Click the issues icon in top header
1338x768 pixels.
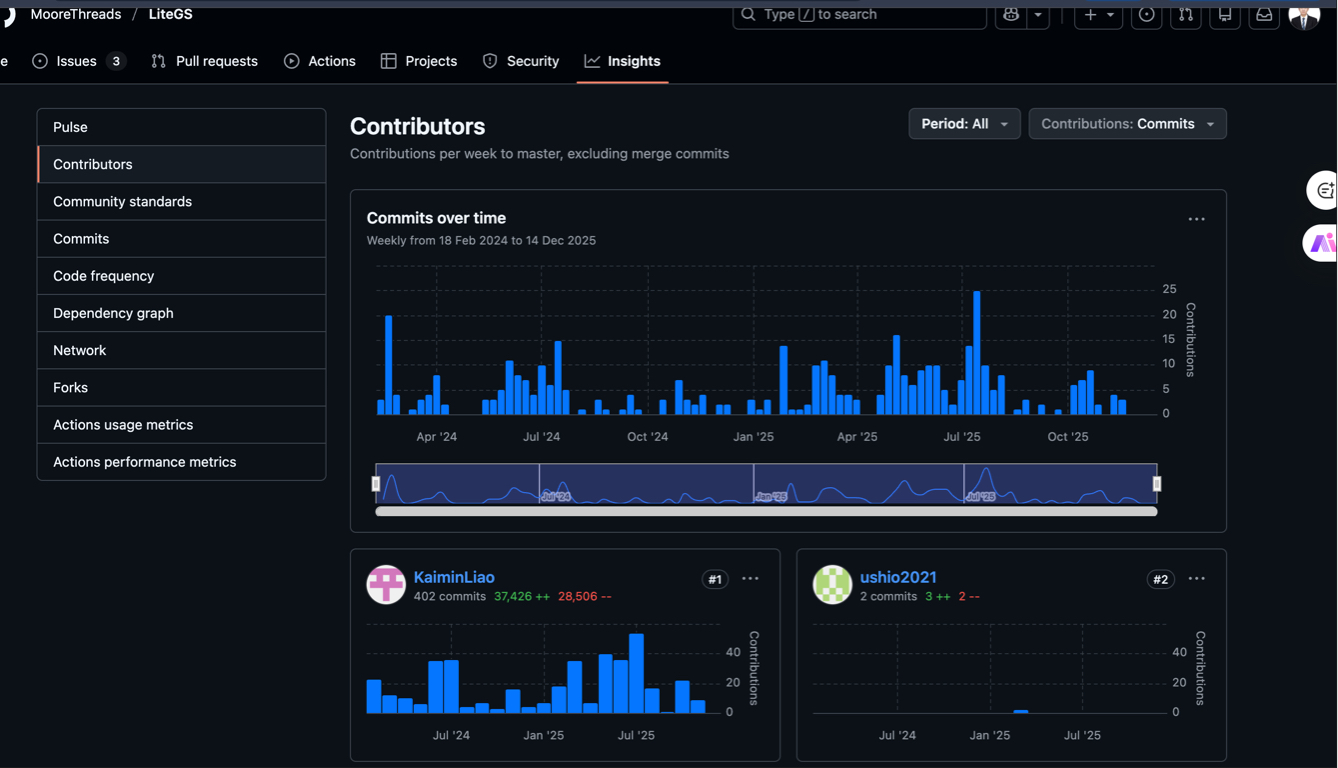[x=1147, y=15]
